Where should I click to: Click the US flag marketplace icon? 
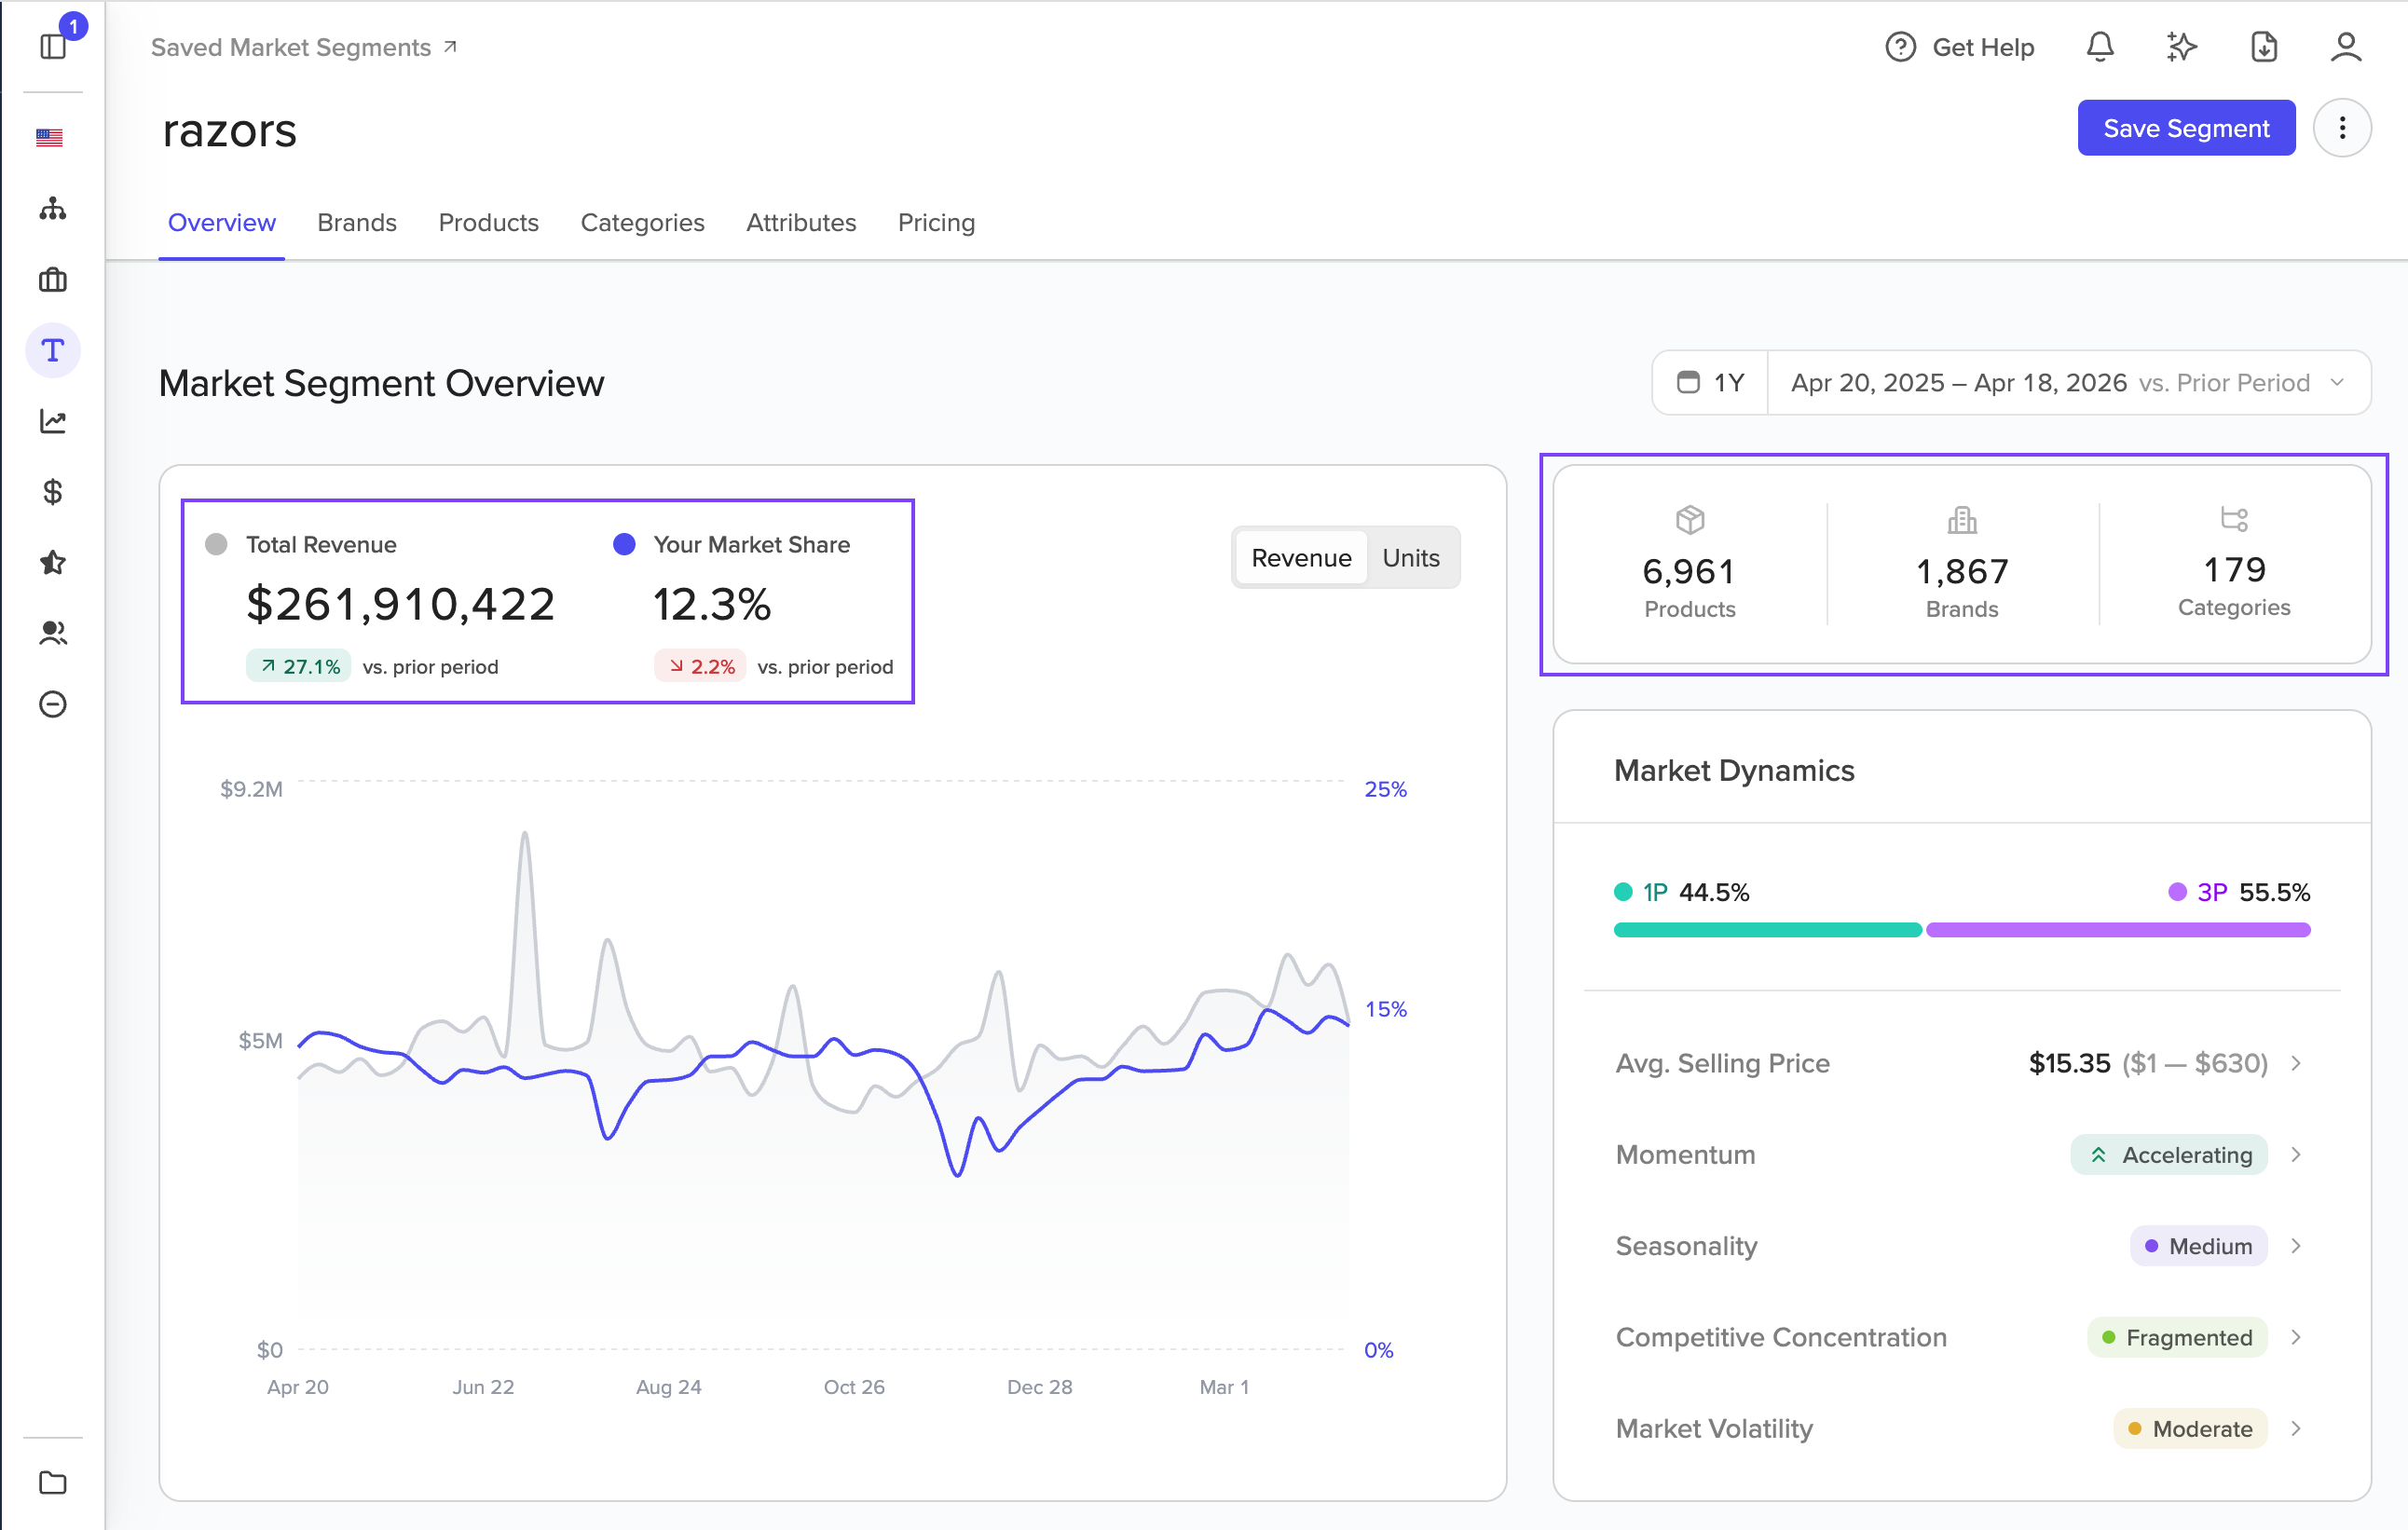[49, 138]
